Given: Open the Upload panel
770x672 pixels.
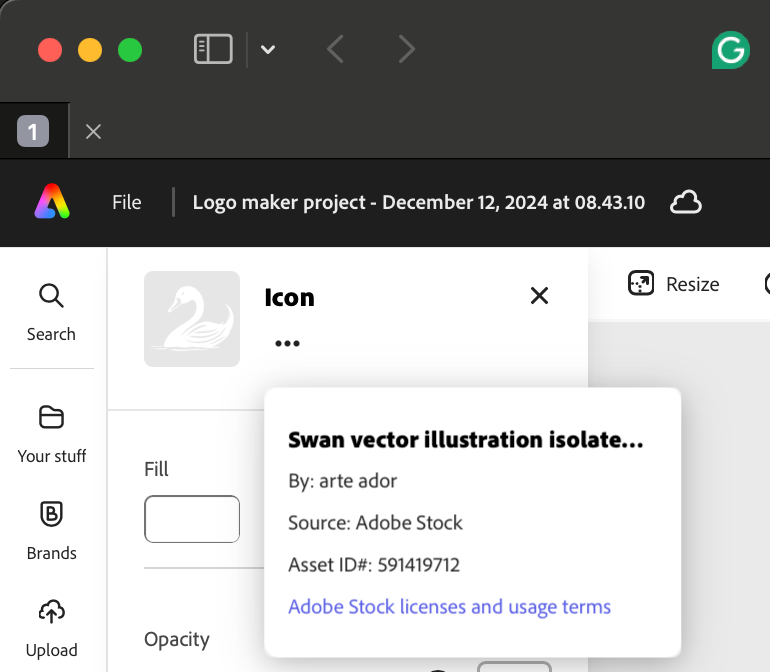Looking at the screenshot, I should 52,628.
